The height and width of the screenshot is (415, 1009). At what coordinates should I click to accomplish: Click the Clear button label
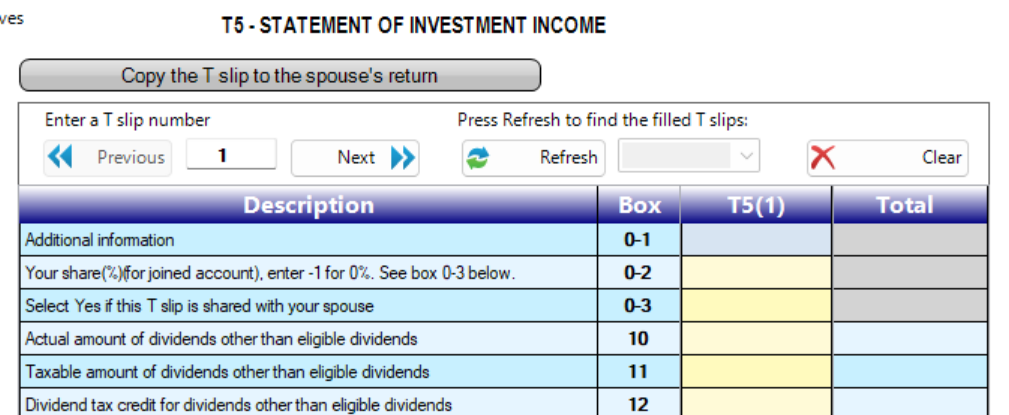click(x=941, y=158)
